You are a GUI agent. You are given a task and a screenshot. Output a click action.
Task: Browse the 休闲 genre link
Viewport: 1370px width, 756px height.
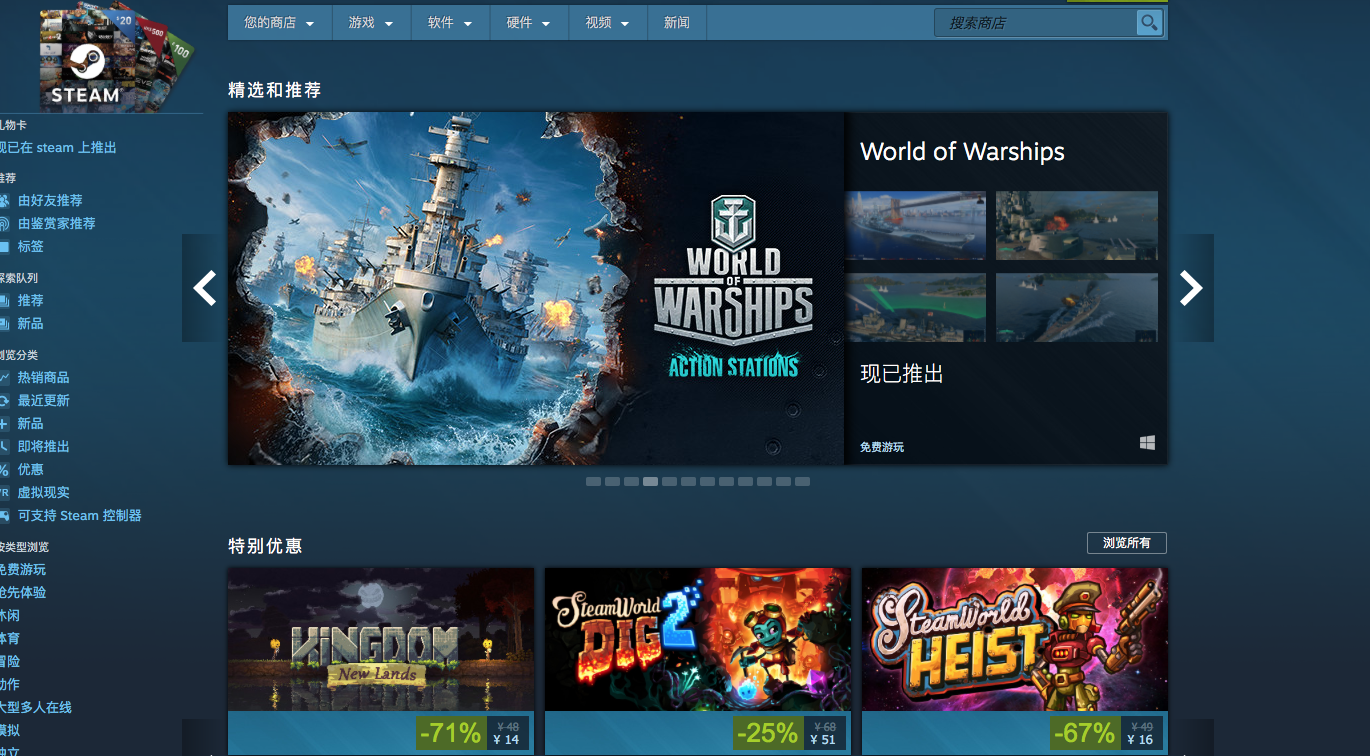(9, 616)
